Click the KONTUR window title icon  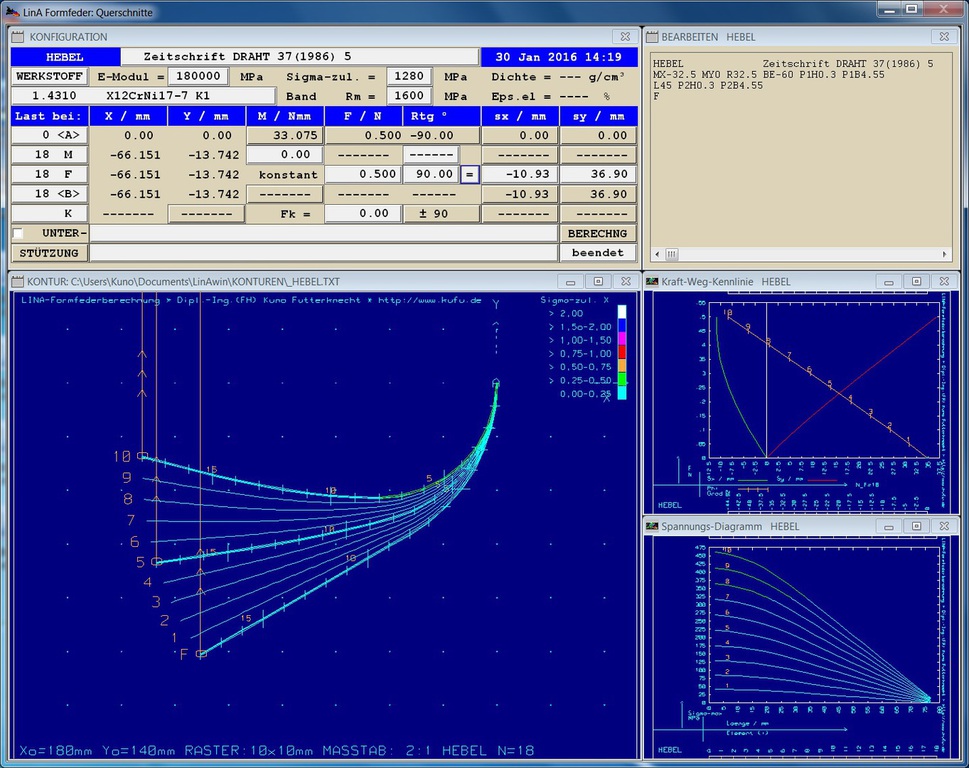point(18,282)
